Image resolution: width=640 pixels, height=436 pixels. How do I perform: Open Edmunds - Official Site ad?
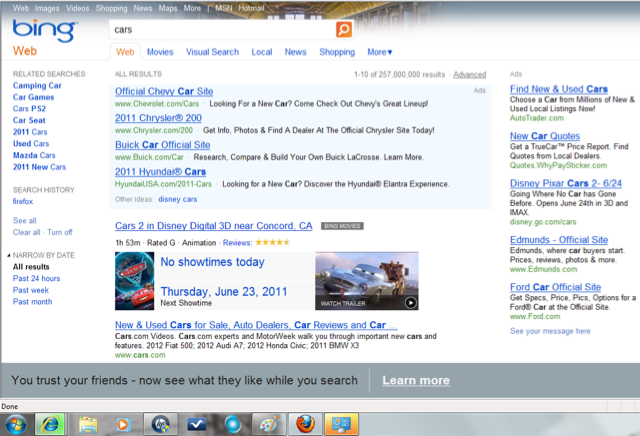(x=559, y=240)
